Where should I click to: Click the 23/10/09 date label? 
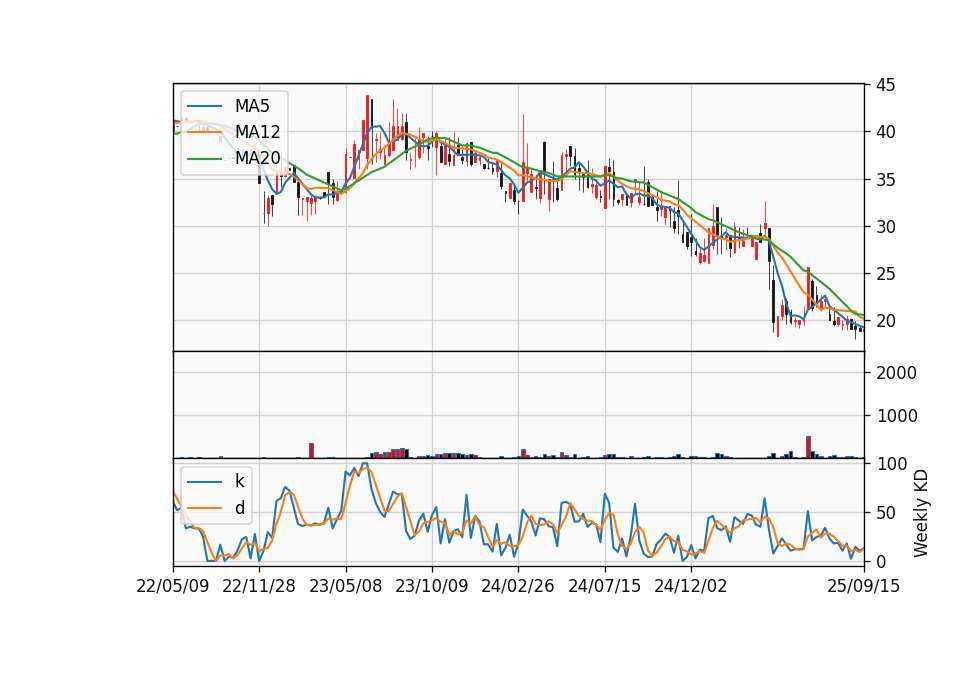432,586
